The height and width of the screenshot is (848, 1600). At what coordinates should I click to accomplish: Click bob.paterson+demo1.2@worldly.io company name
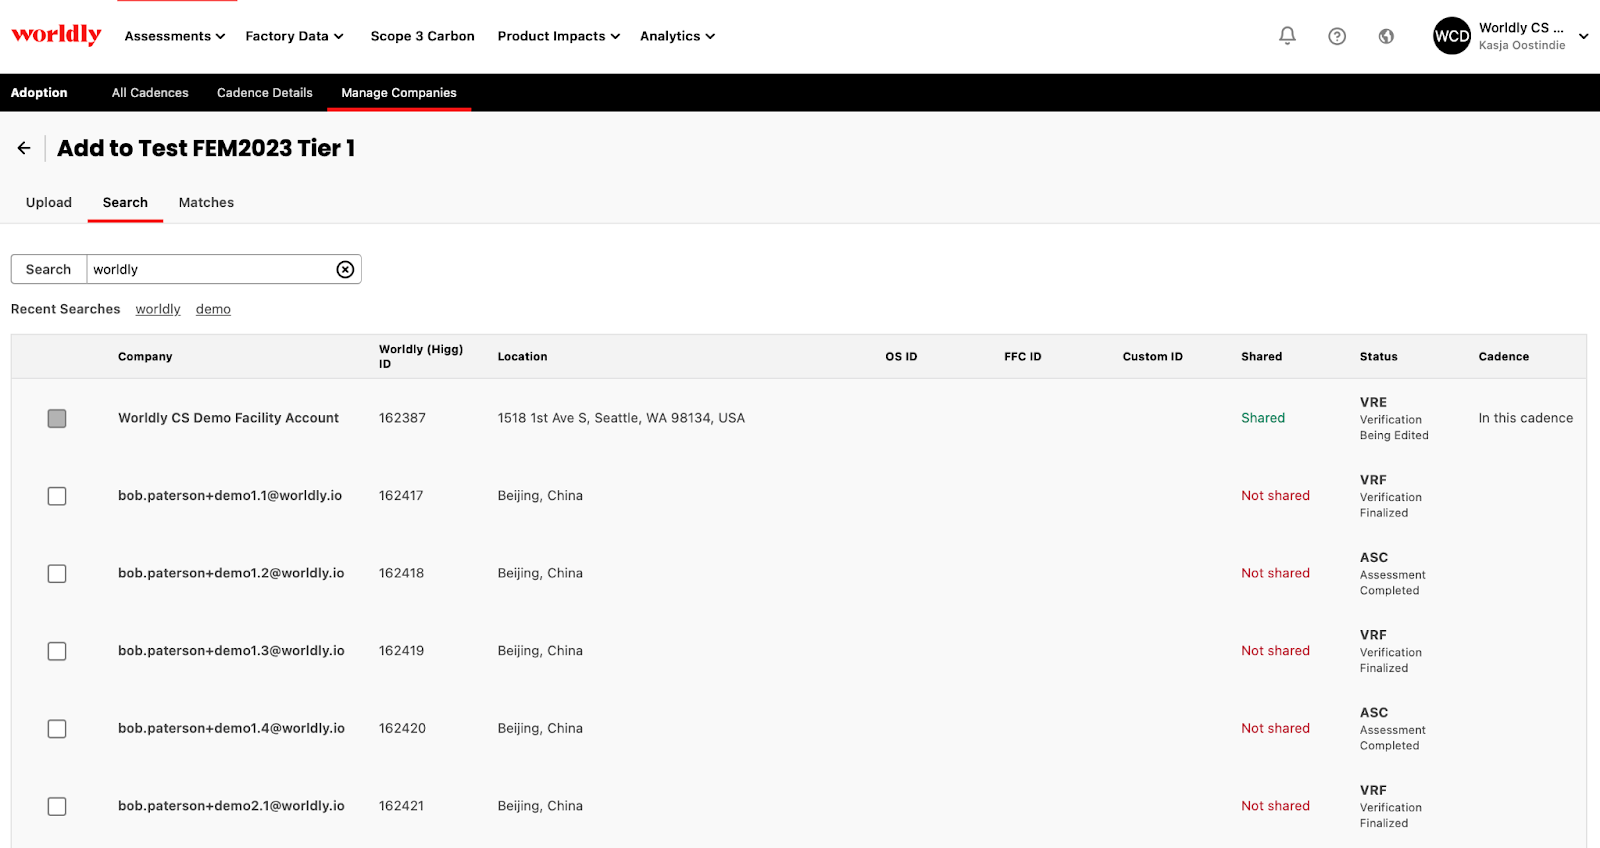231,573
